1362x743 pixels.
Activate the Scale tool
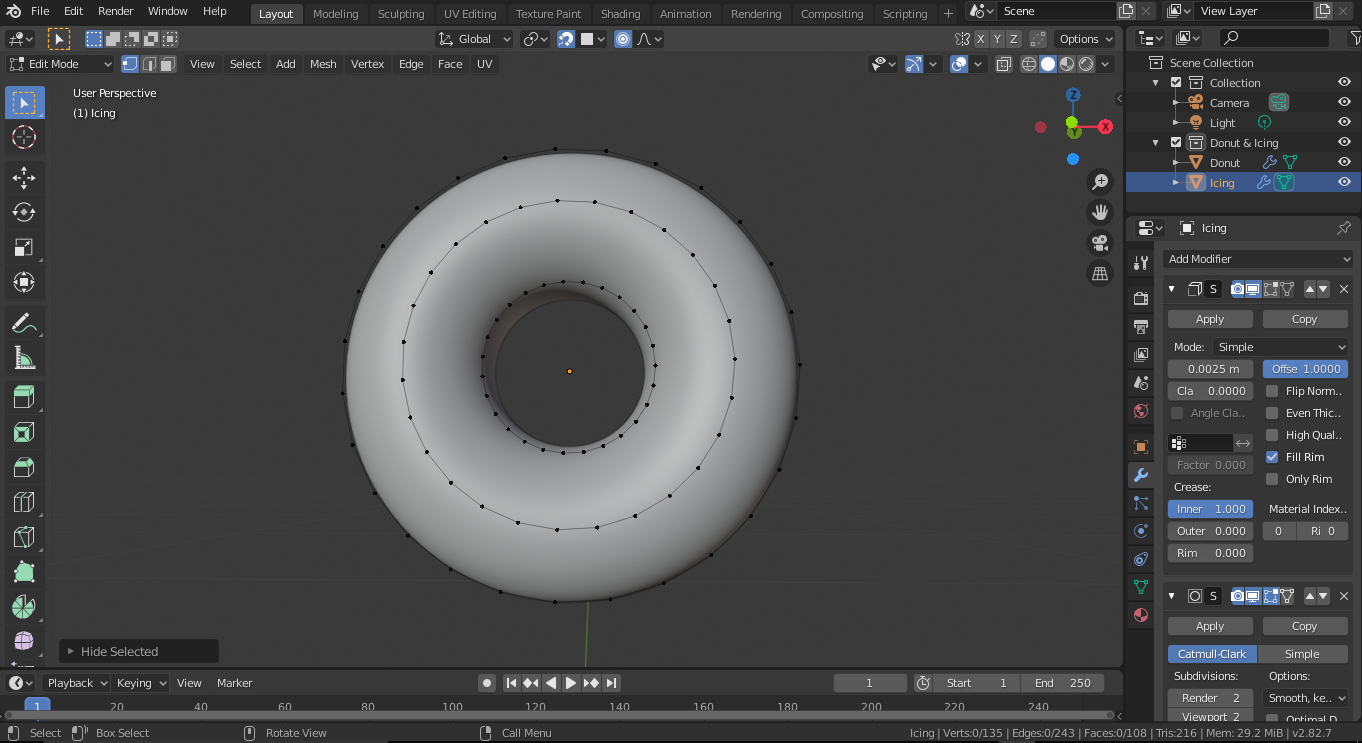pos(24,247)
